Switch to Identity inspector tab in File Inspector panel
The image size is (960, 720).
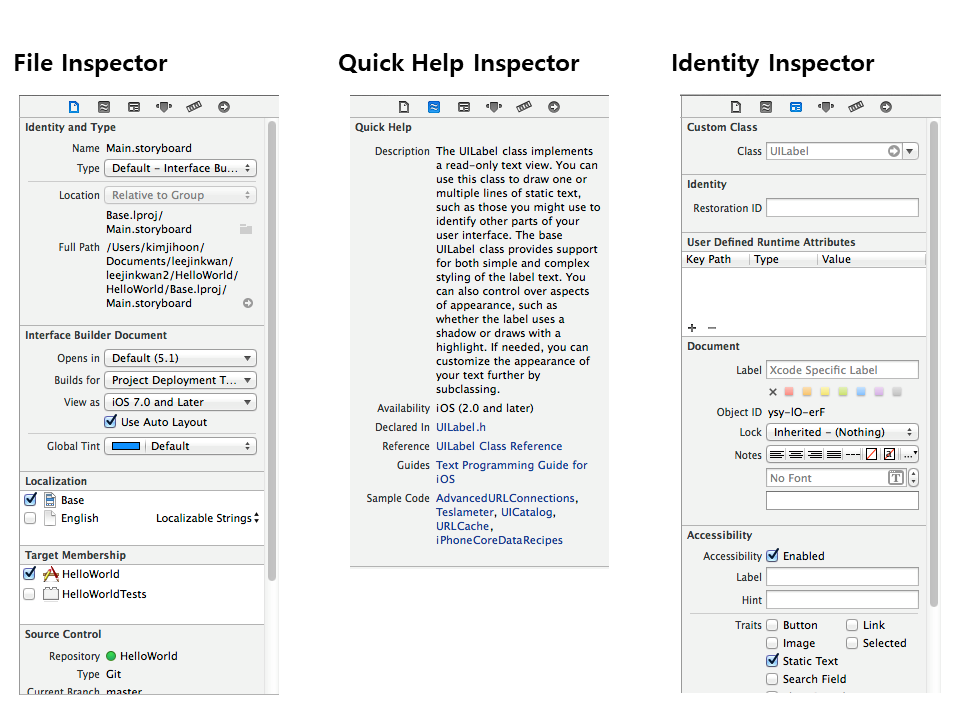click(134, 106)
